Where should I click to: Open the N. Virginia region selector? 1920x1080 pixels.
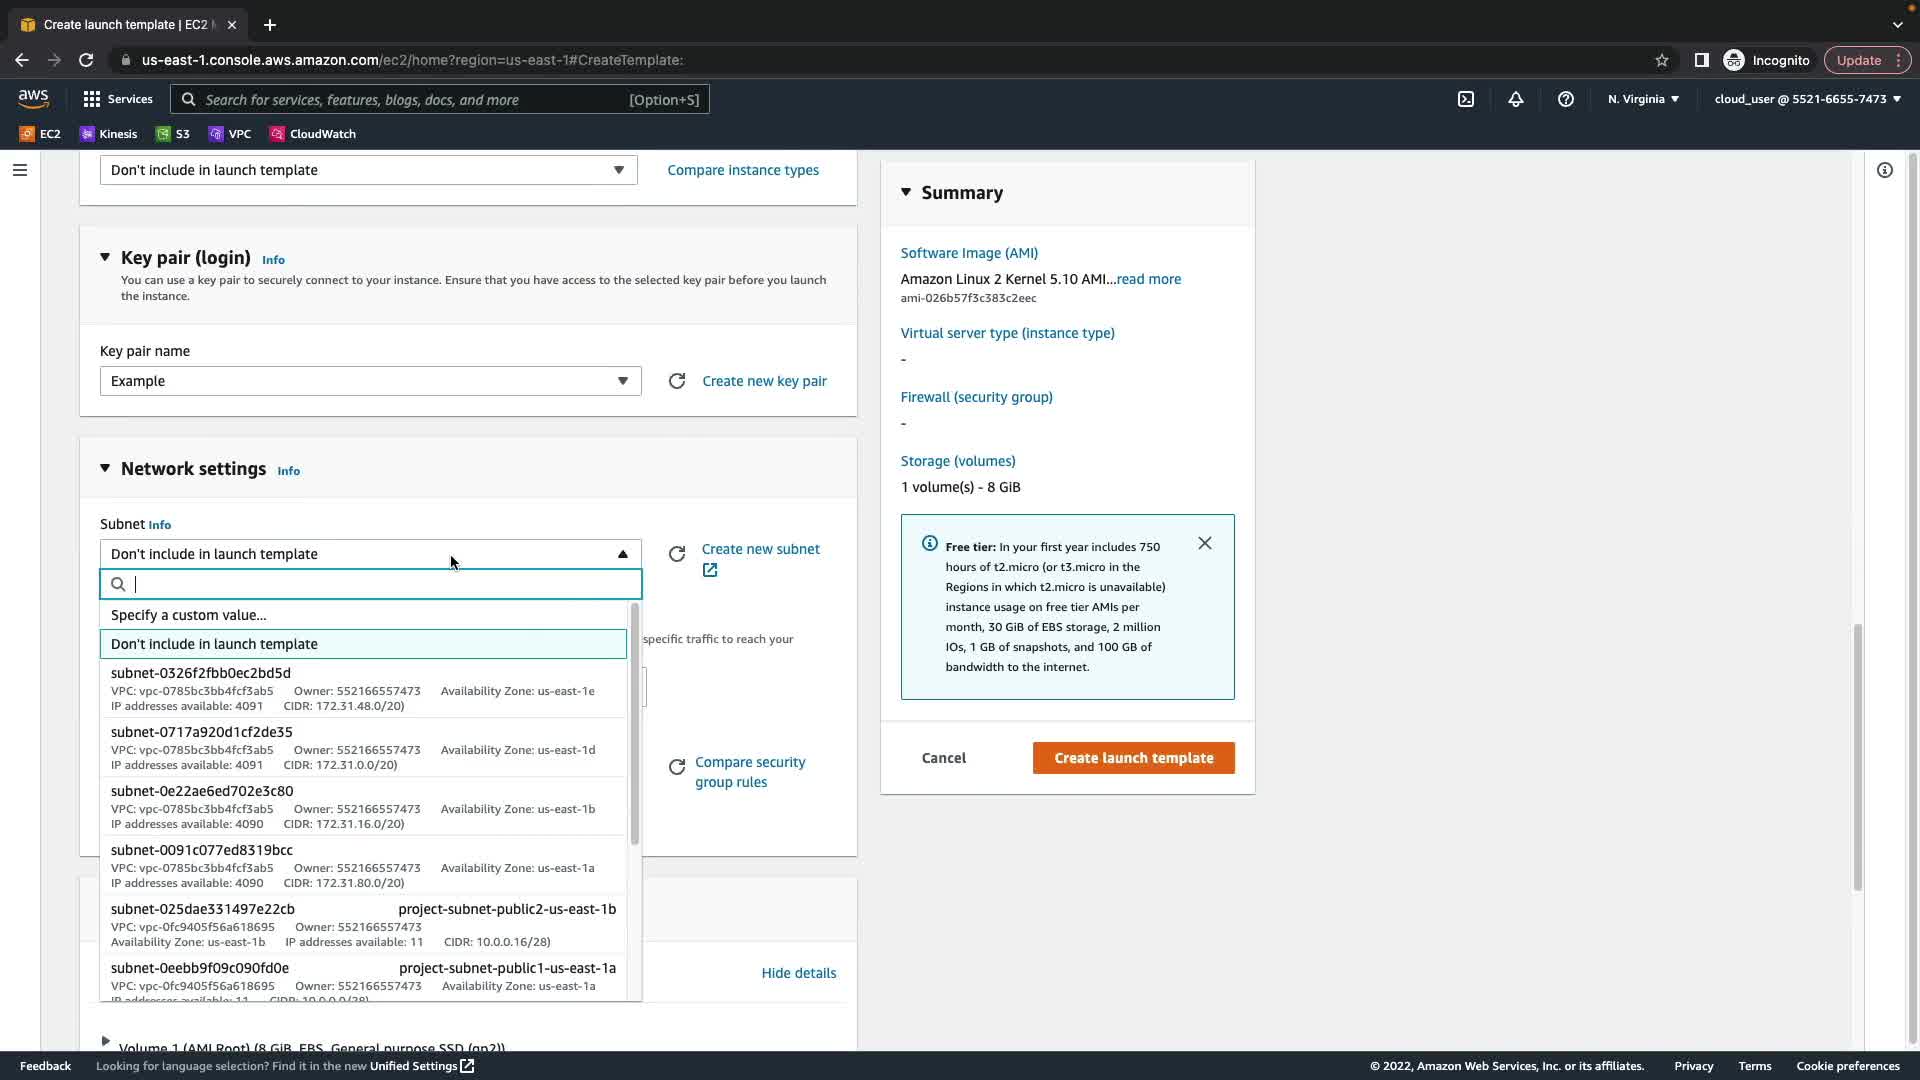1643,99
